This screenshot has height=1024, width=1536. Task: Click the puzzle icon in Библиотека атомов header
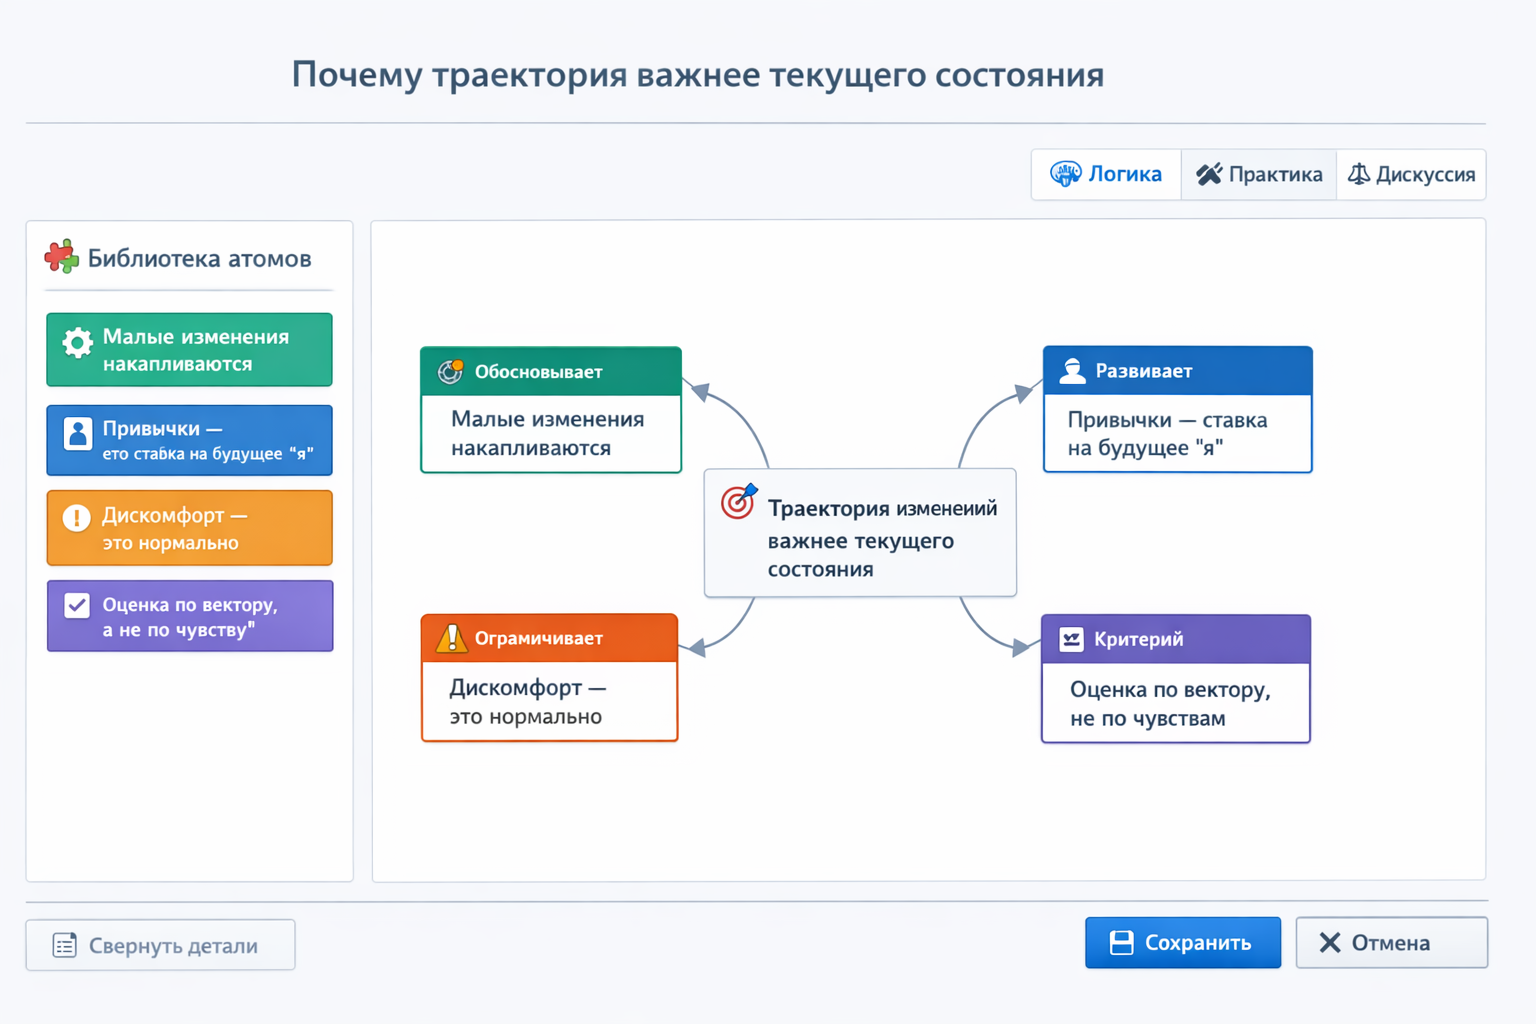click(61, 257)
